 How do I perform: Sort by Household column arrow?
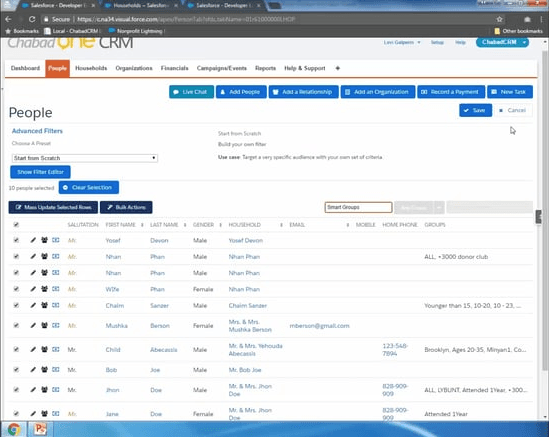(282, 225)
